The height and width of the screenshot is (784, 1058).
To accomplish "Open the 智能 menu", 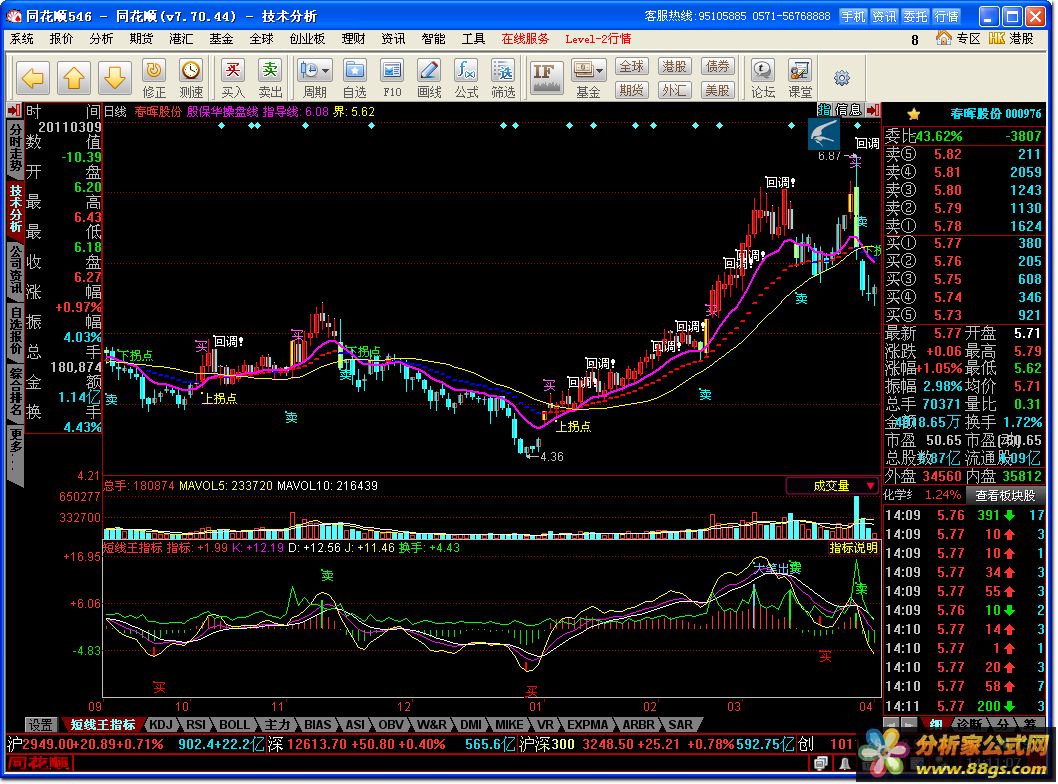I will tap(433, 39).
